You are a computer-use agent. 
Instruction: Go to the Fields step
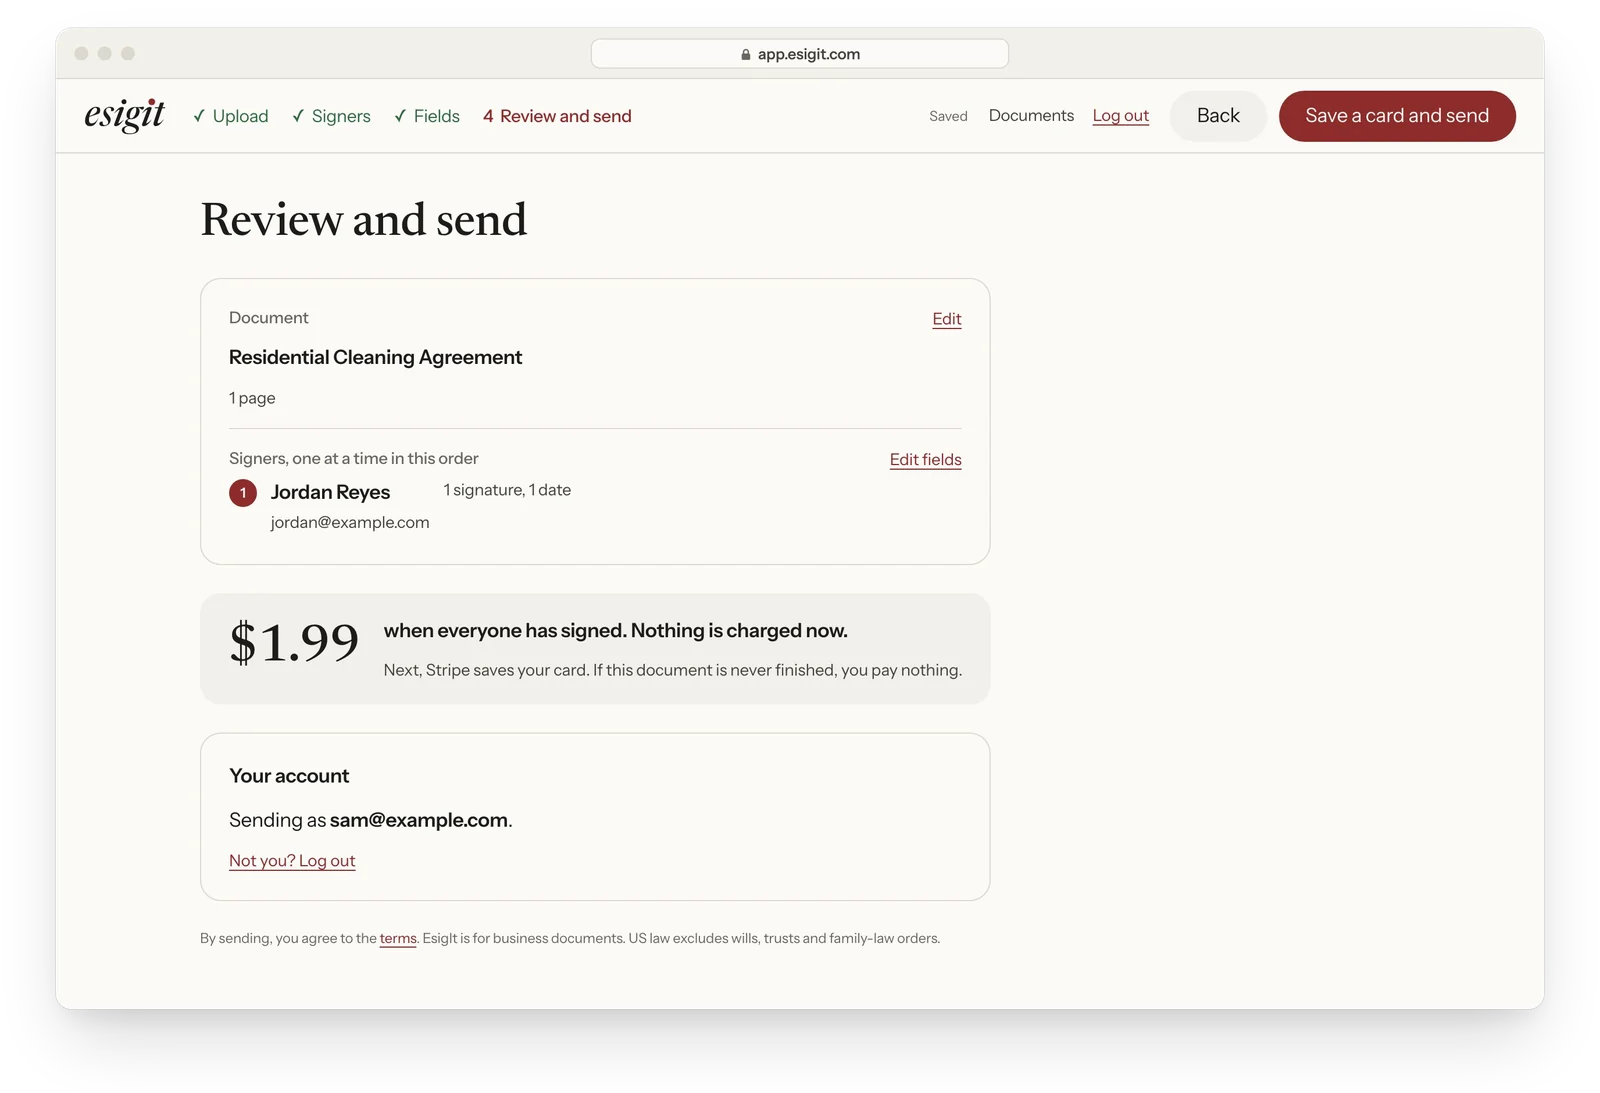click(x=427, y=116)
